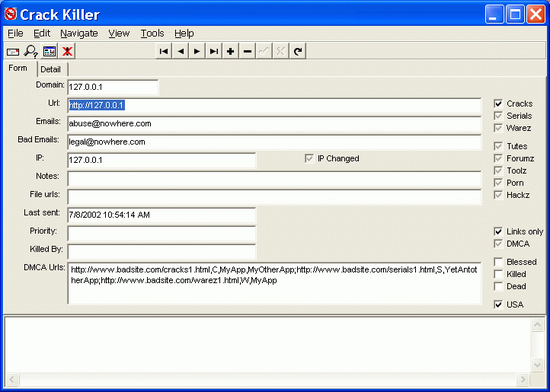The width and height of the screenshot is (550, 392).
Task: Go to the previous record
Action: [180, 51]
